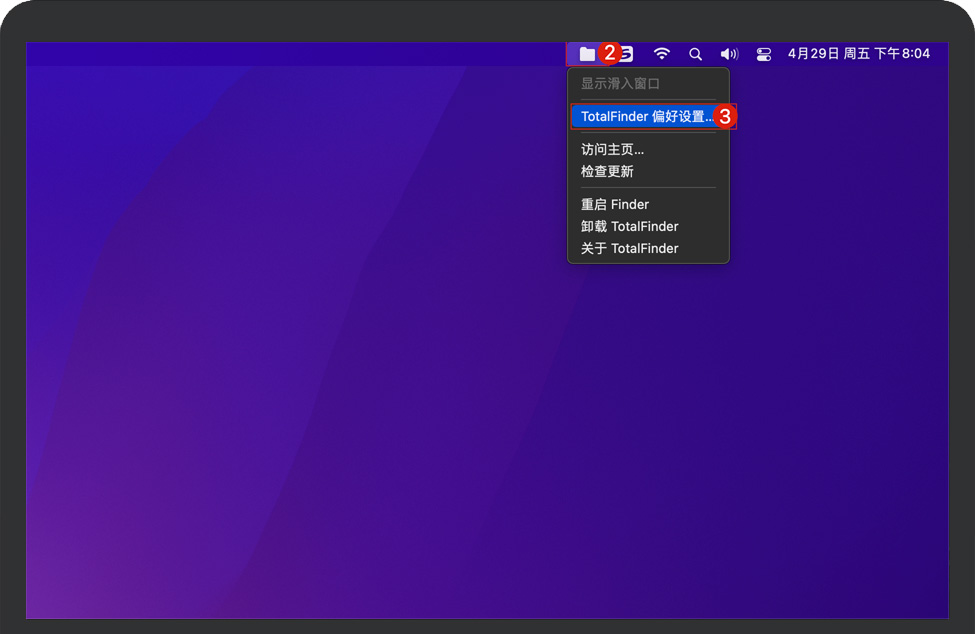Select 检查更新 to check for updates
This screenshot has width=975, height=634.
click(x=607, y=171)
